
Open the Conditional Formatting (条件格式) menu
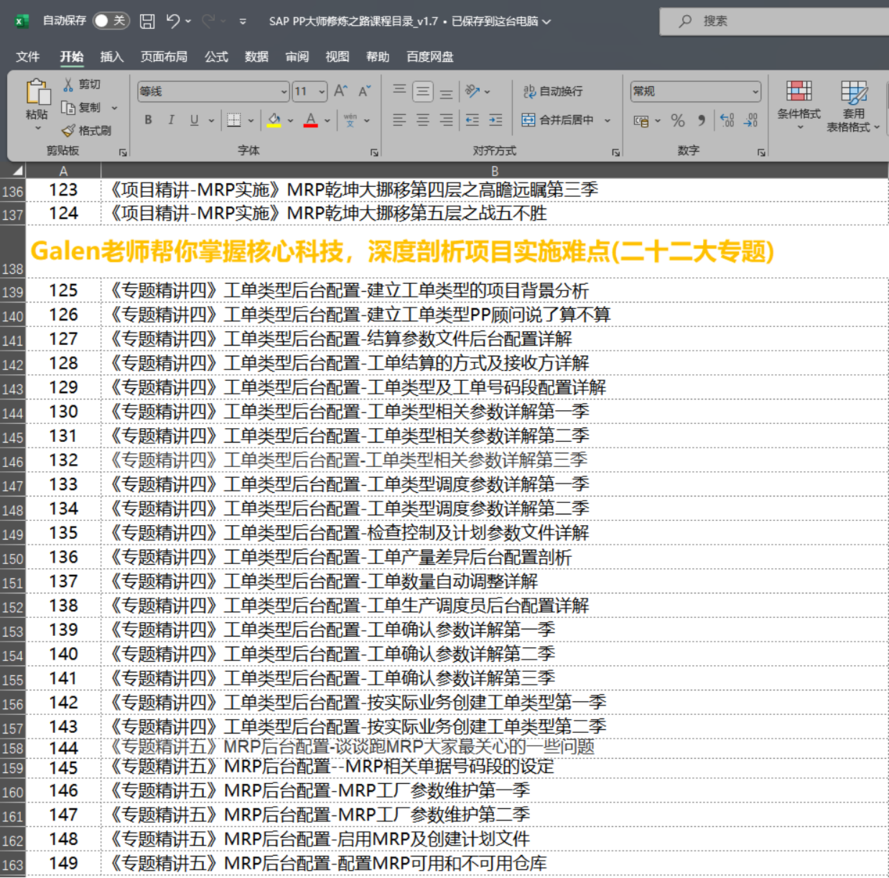coord(799,105)
